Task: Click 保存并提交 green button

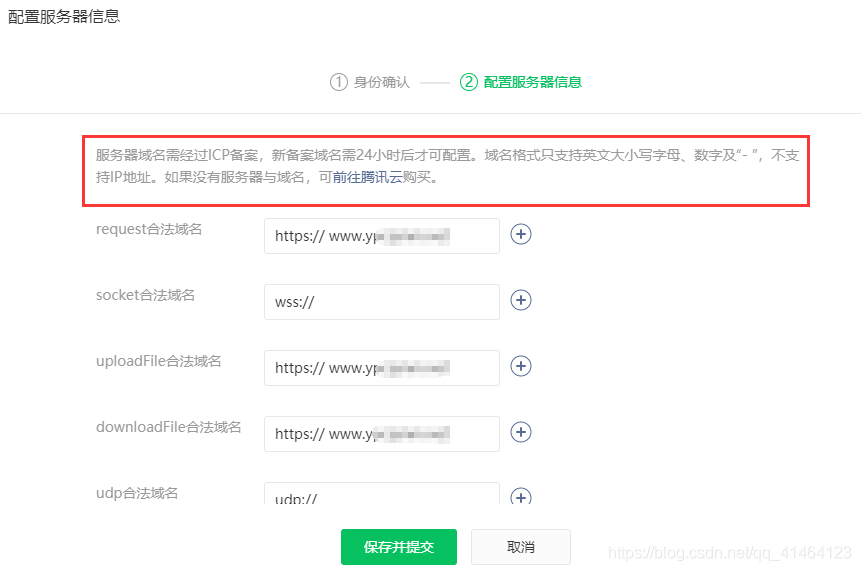Action: (x=399, y=547)
